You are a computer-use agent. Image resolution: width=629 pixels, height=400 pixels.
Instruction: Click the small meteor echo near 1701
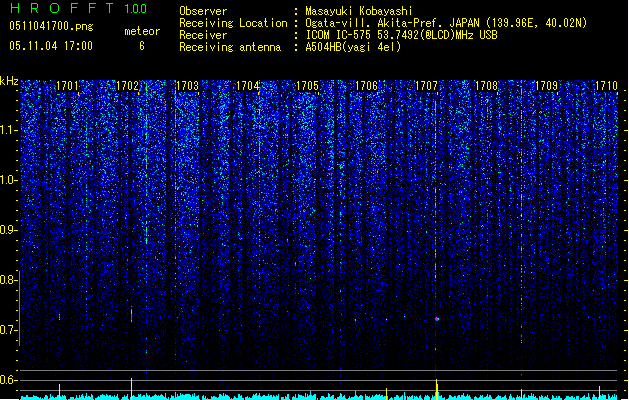[59, 317]
